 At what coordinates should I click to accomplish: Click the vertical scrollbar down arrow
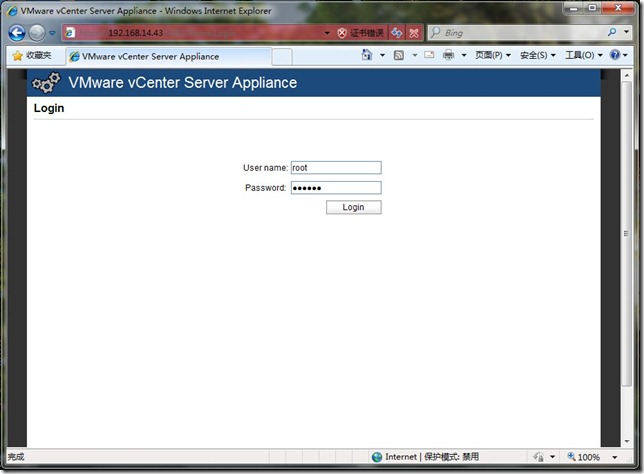pyautogui.click(x=626, y=442)
